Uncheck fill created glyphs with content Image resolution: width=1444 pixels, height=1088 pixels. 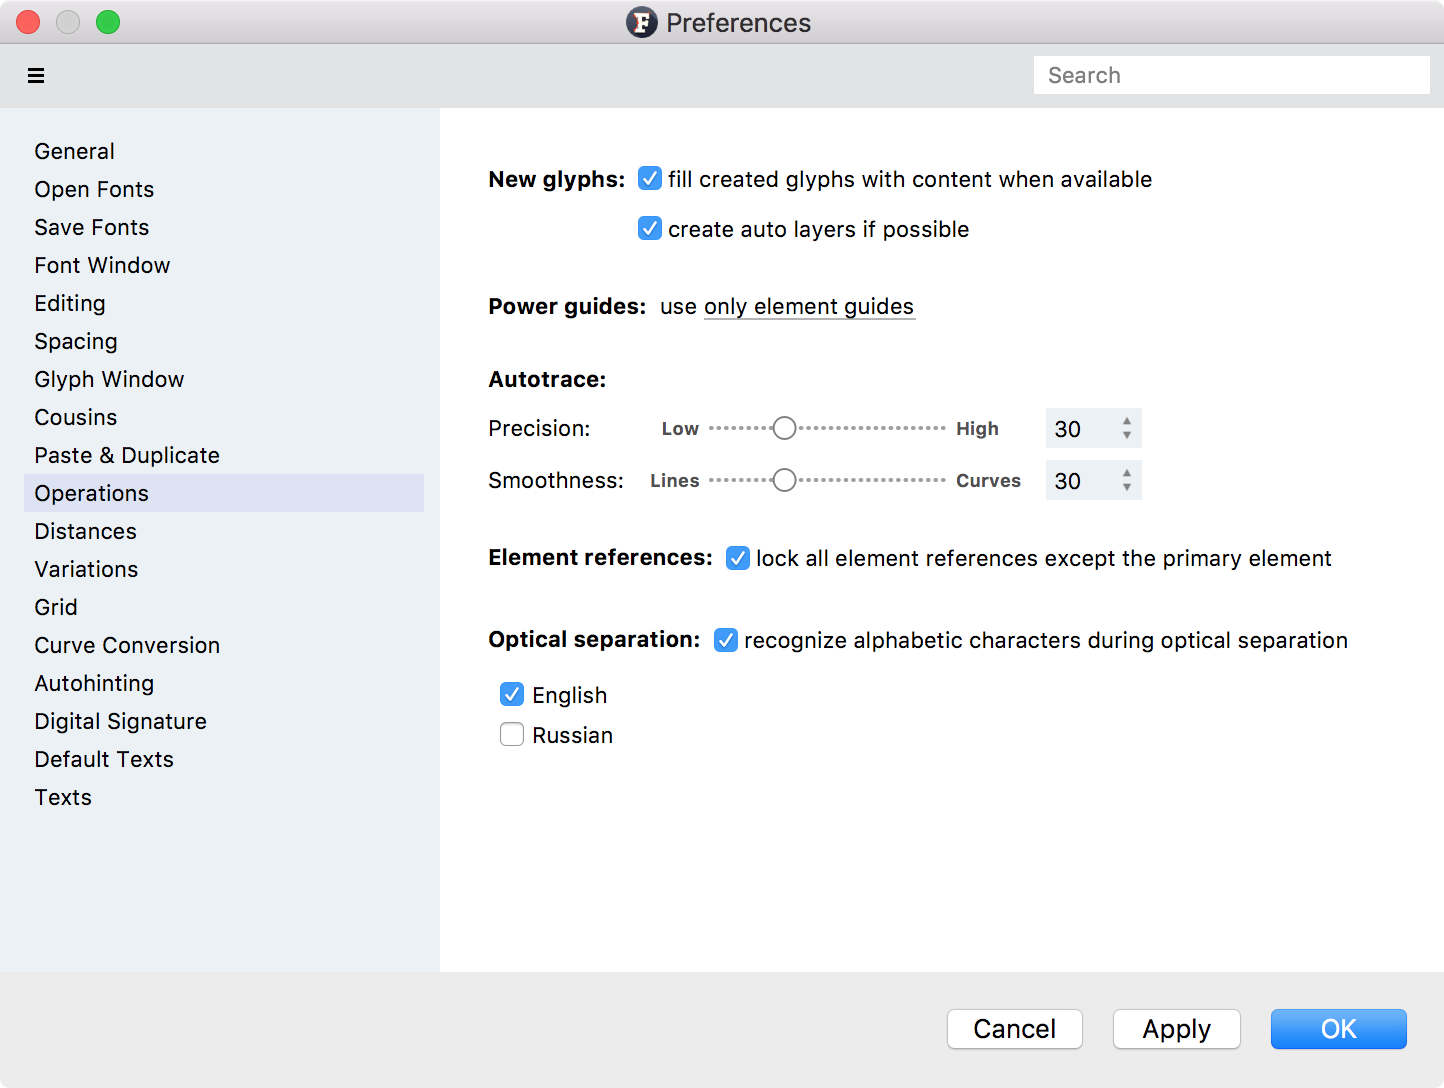click(x=650, y=178)
